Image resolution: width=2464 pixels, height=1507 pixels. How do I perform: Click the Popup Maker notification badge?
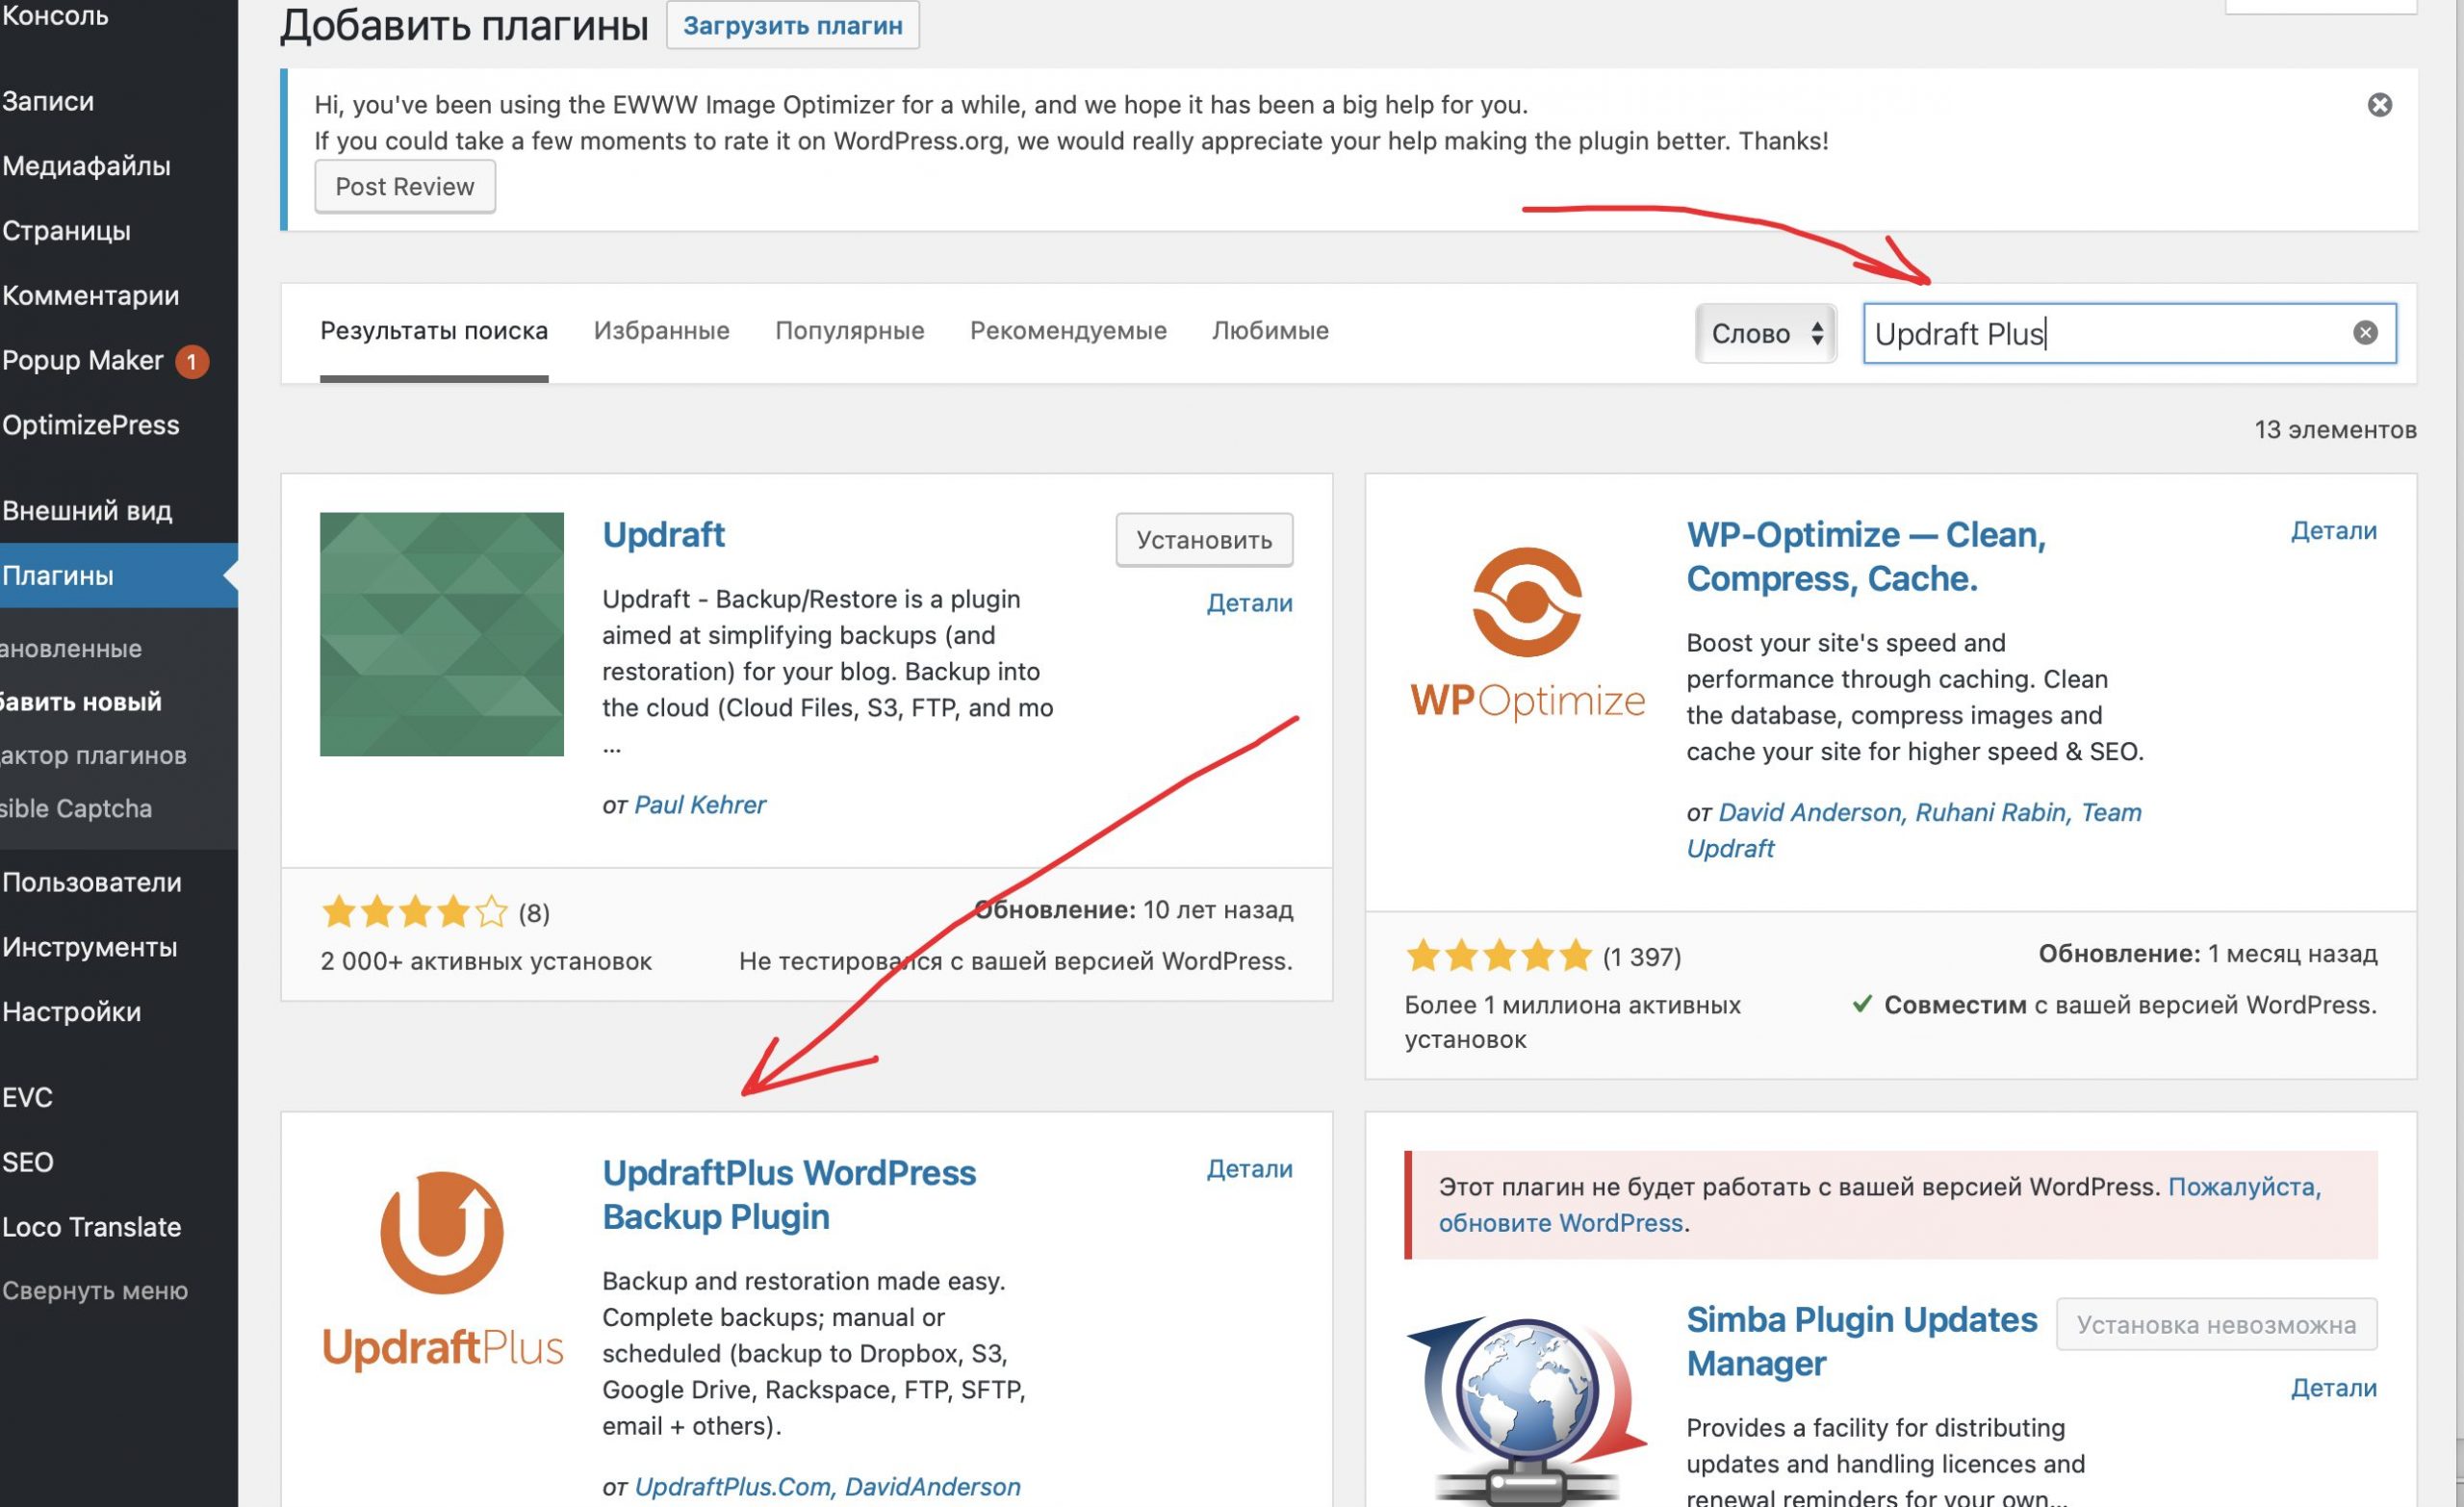pyautogui.click(x=192, y=361)
